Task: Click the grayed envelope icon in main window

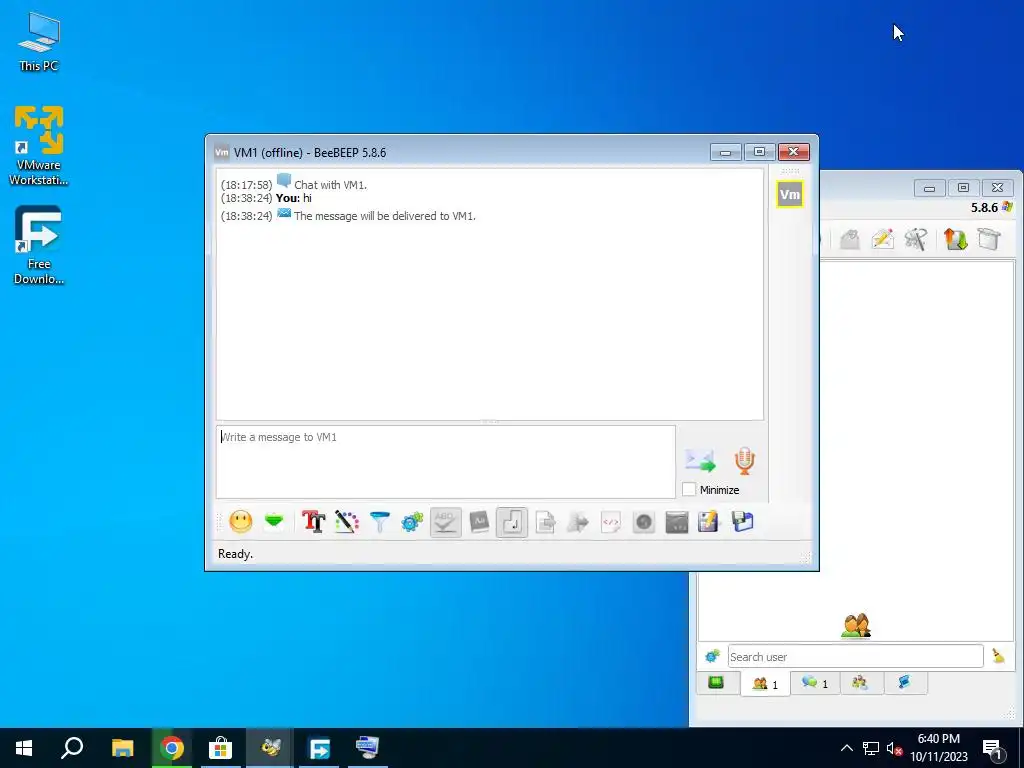Action: click(x=849, y=239)
